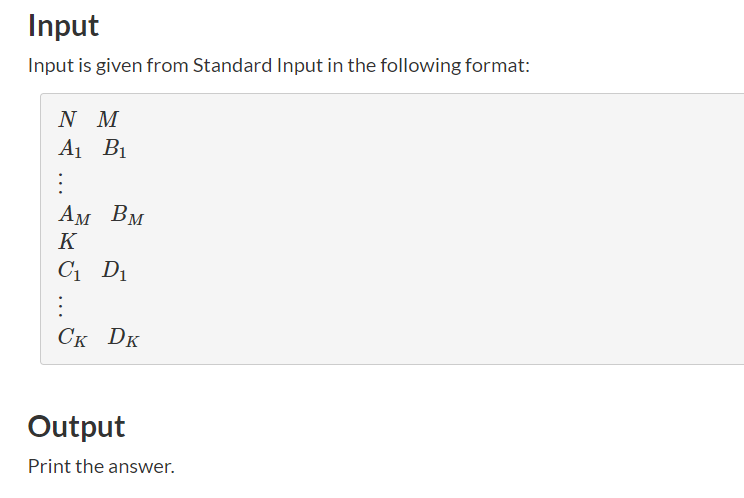The height and width of the screenshot is (498, 744).
Task: Click the Output section heading
Action: (76, 426)
